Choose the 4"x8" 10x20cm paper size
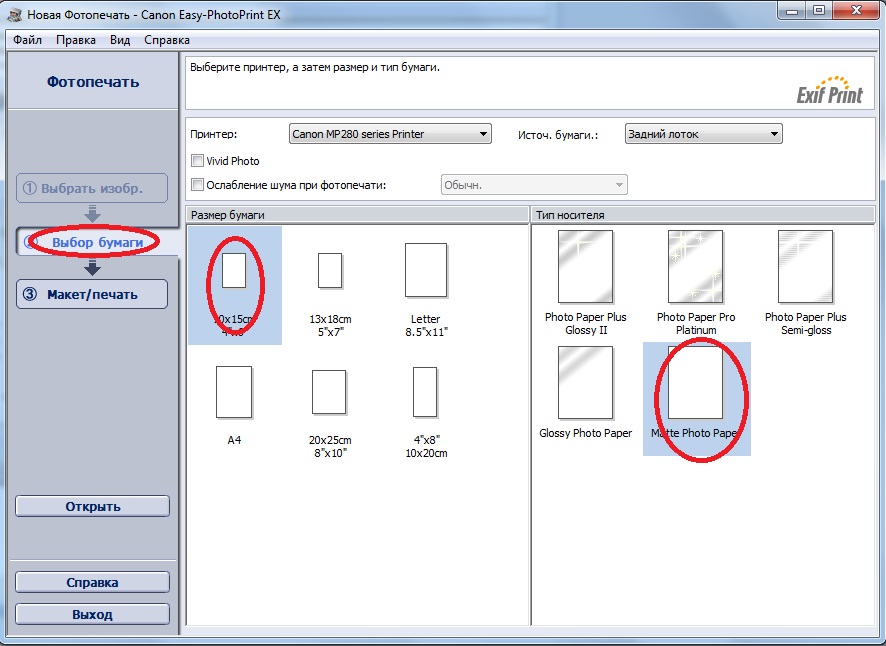Viewport: 886px width, 646px height. click(x=425, y=412)
